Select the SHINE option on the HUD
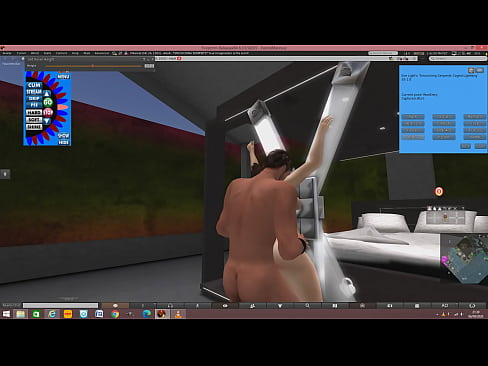Viewport: 488px width, 366px height. (34, 127)
